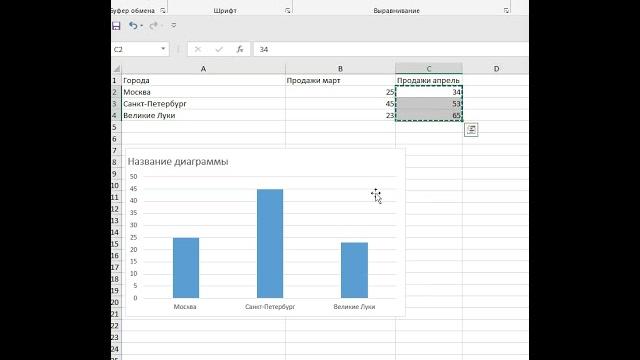Image resolution: width=640 pixels, height=360 pixels.
Task: Select cell with text Города
Action: tap(203, 80)
